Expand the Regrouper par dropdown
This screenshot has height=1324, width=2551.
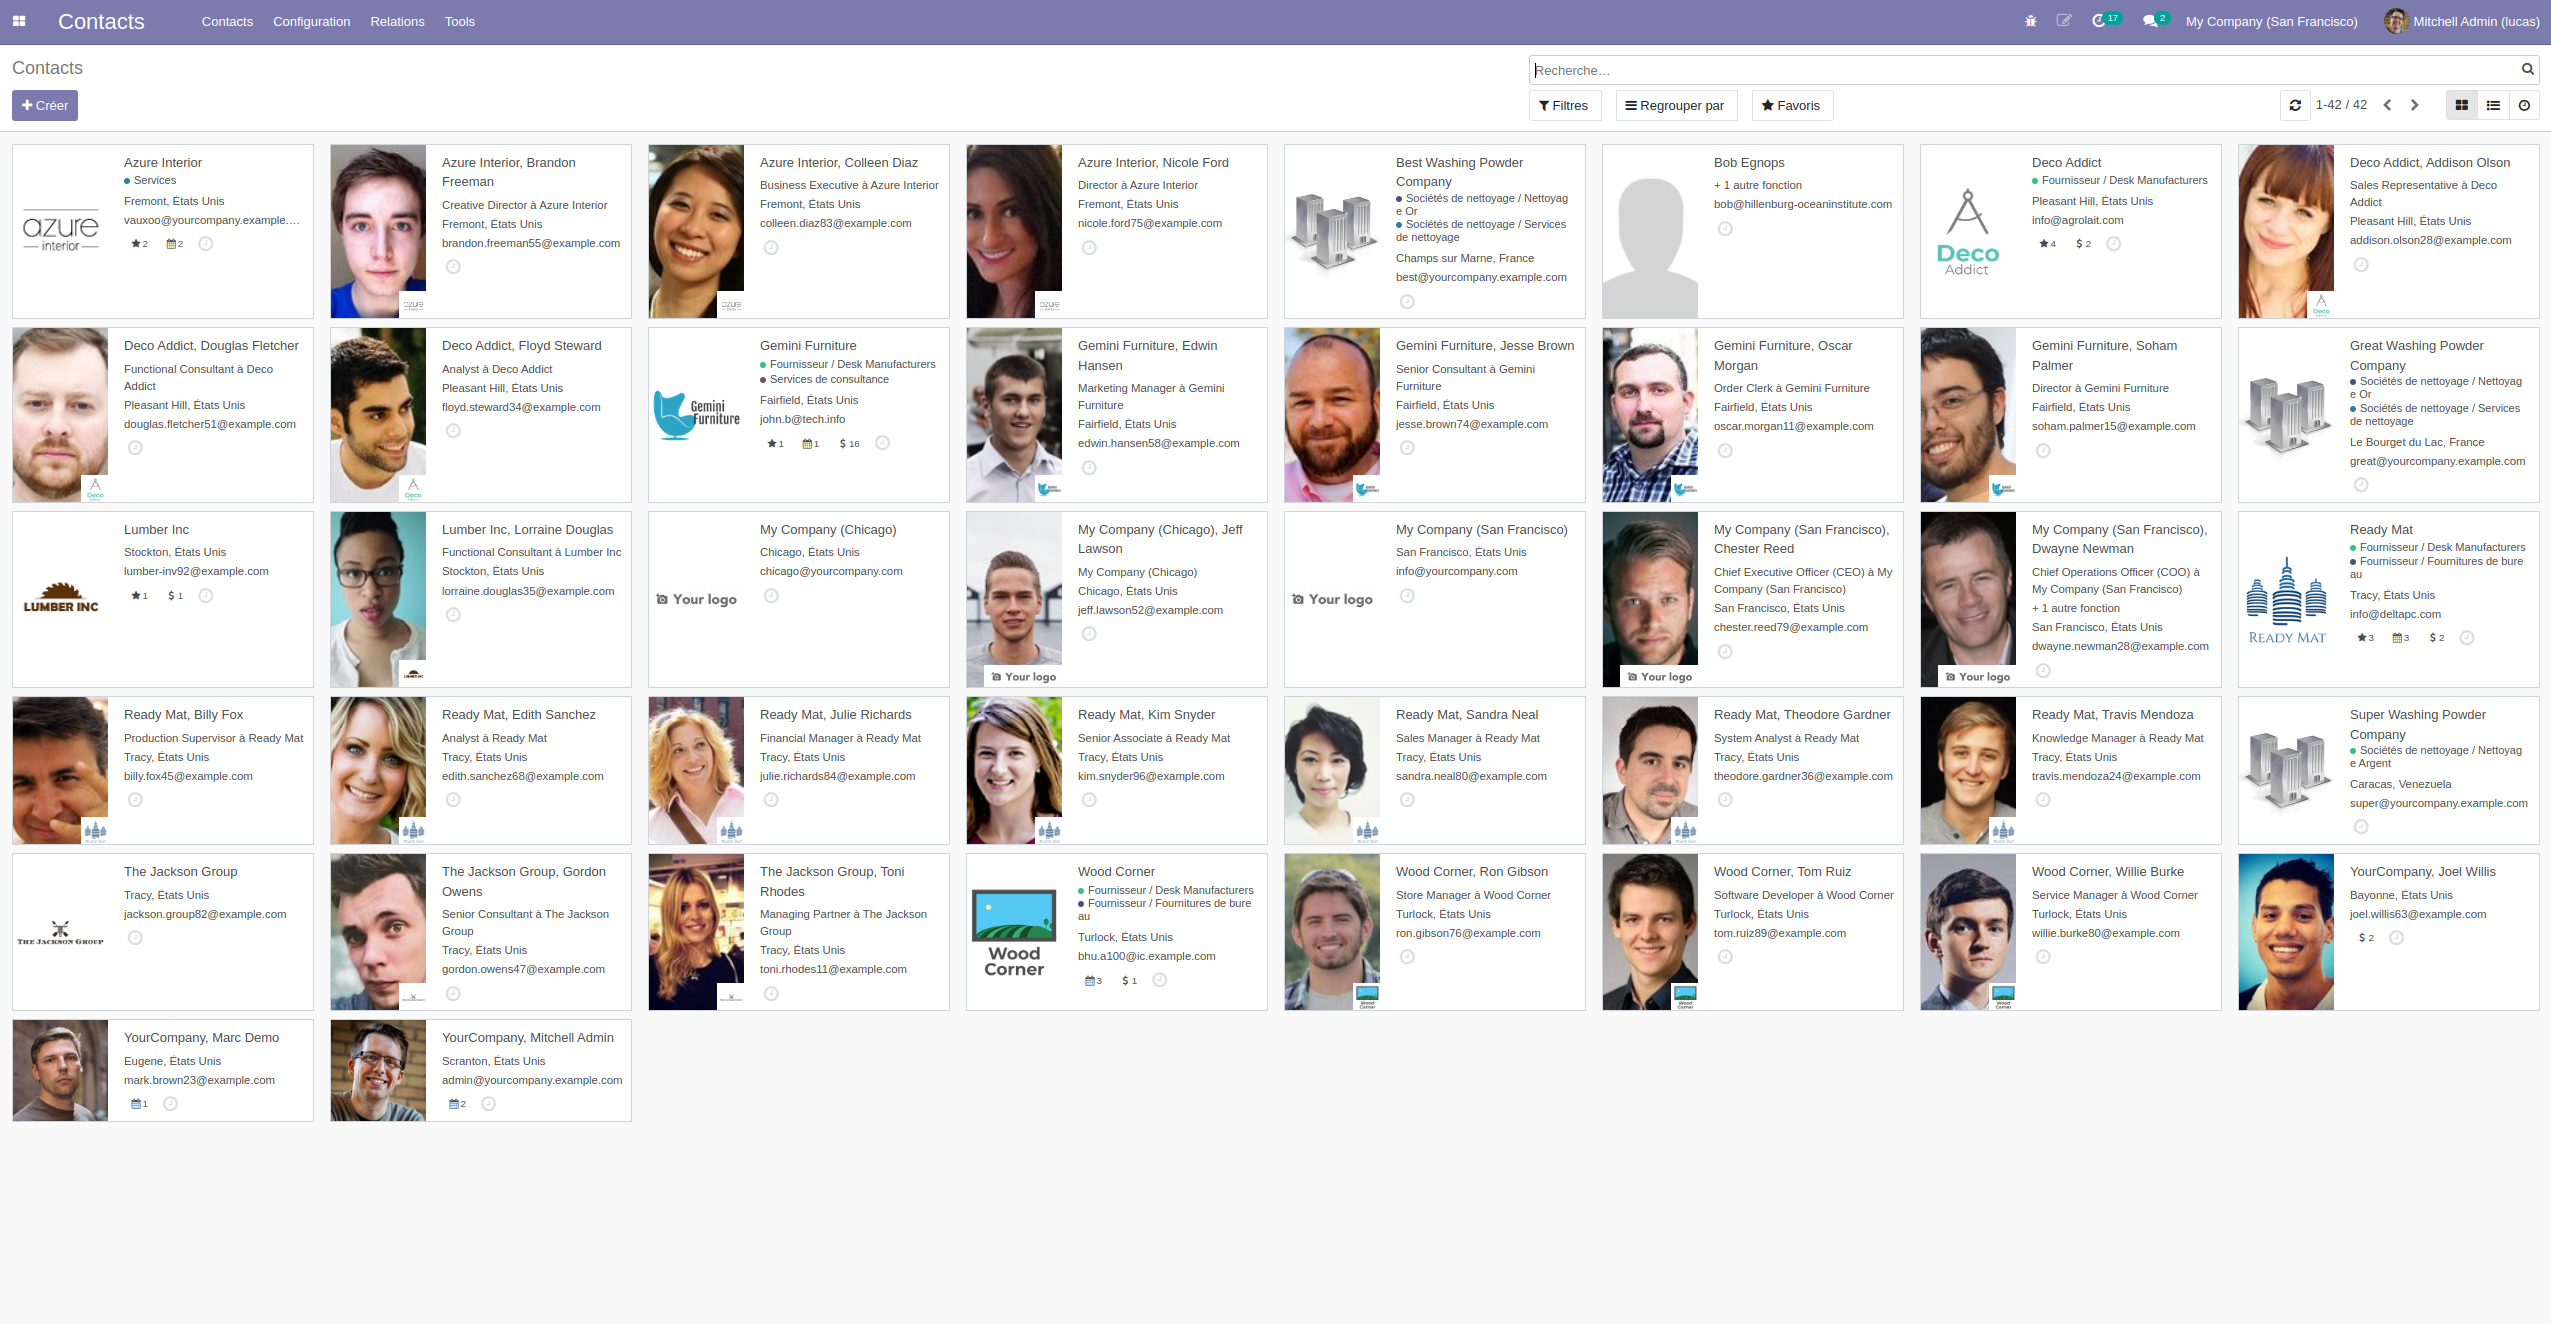pos(1675,105)
